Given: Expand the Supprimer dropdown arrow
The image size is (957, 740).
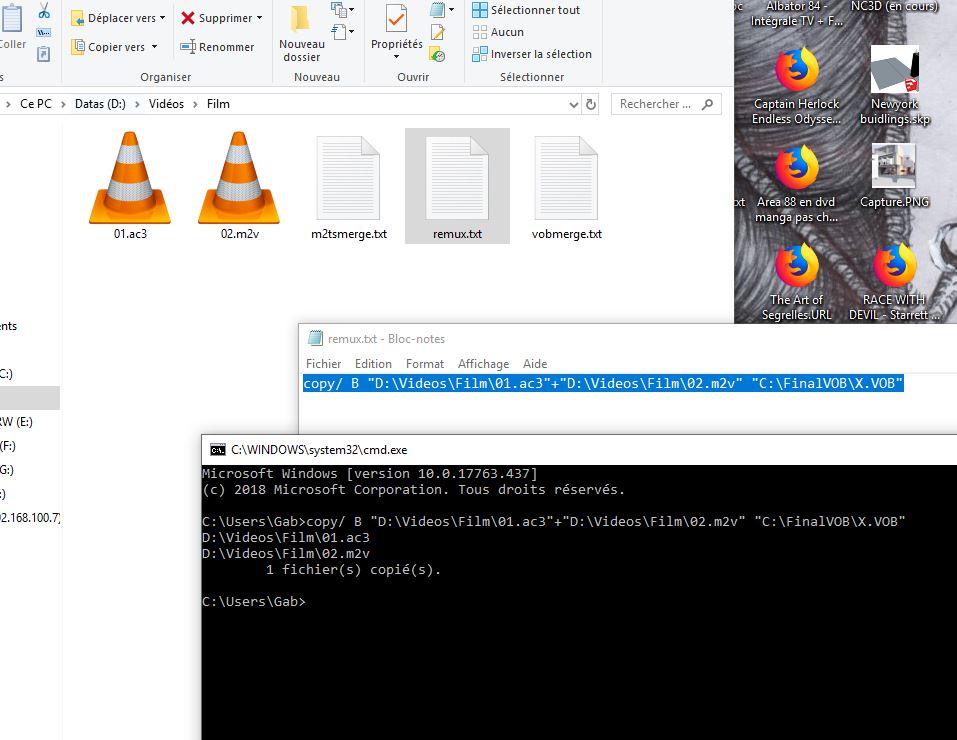Looking at the screenshot, I should pos(259,18).
